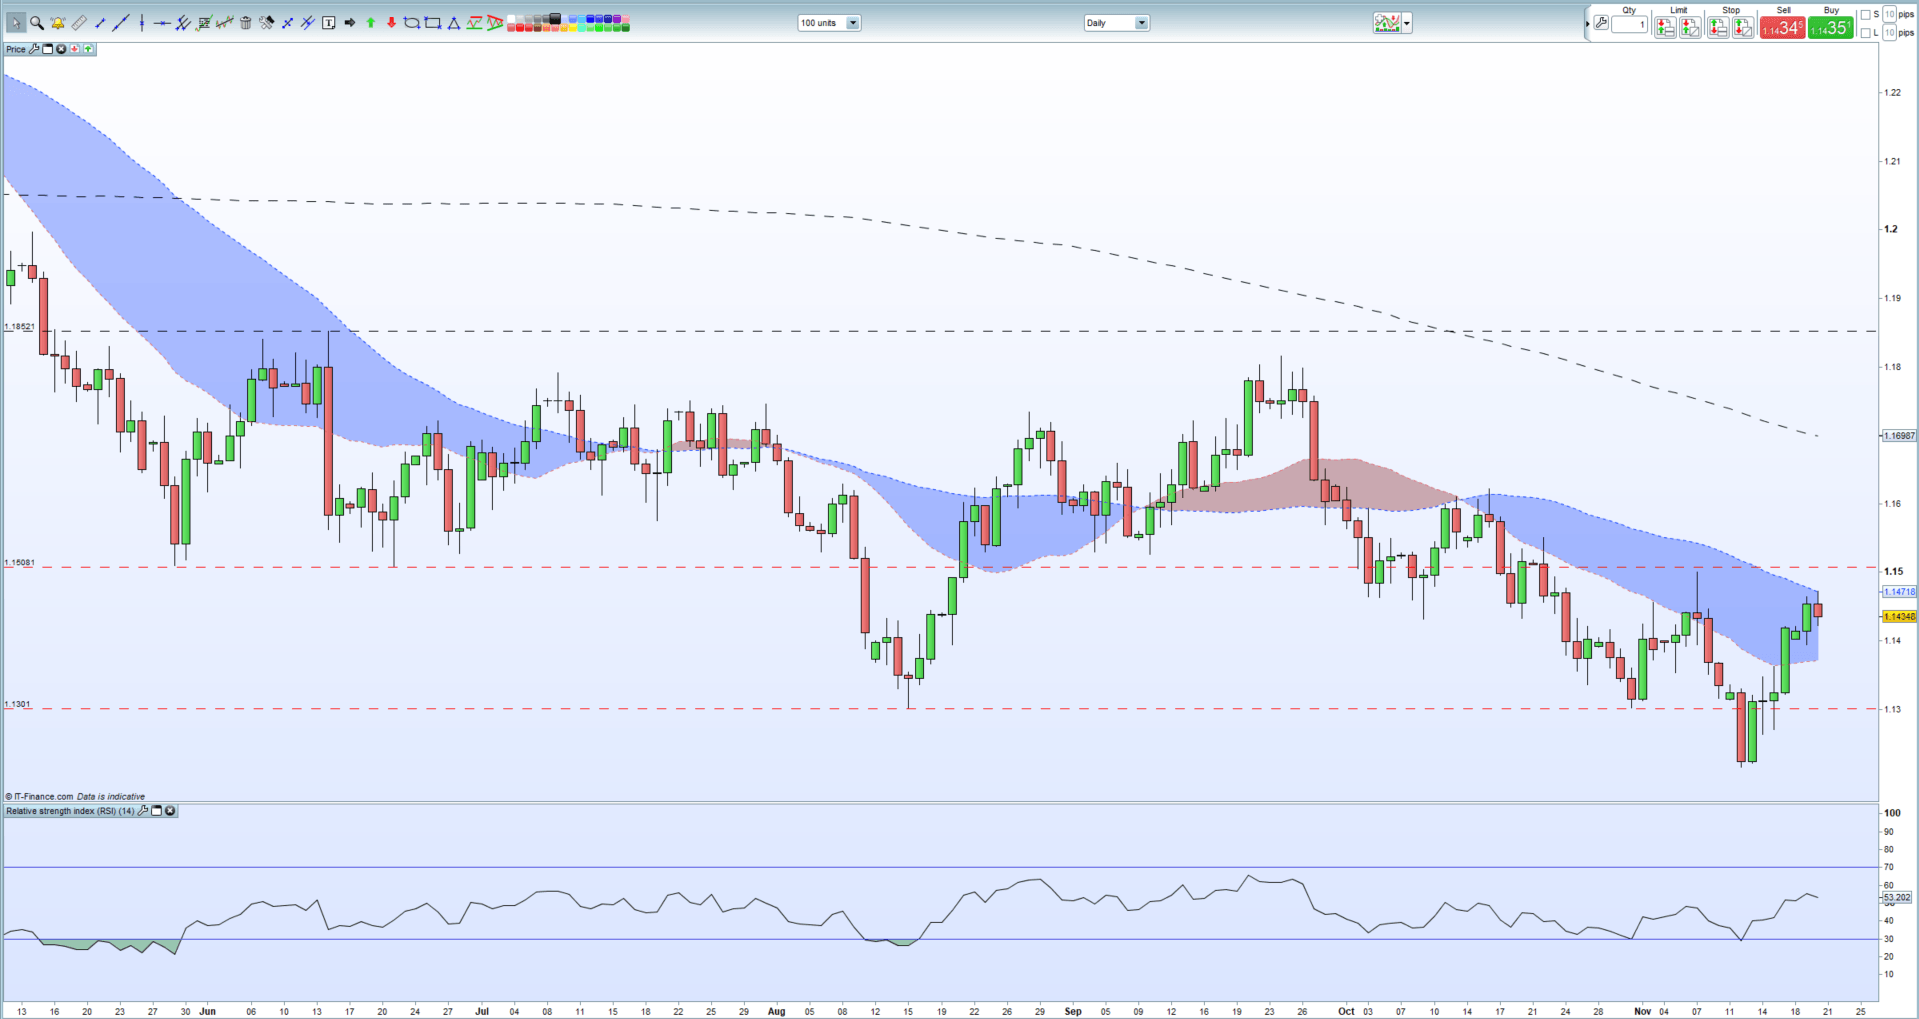
Task: Delete drawn objects with trash bin
Action: click(x=245, y=23)
